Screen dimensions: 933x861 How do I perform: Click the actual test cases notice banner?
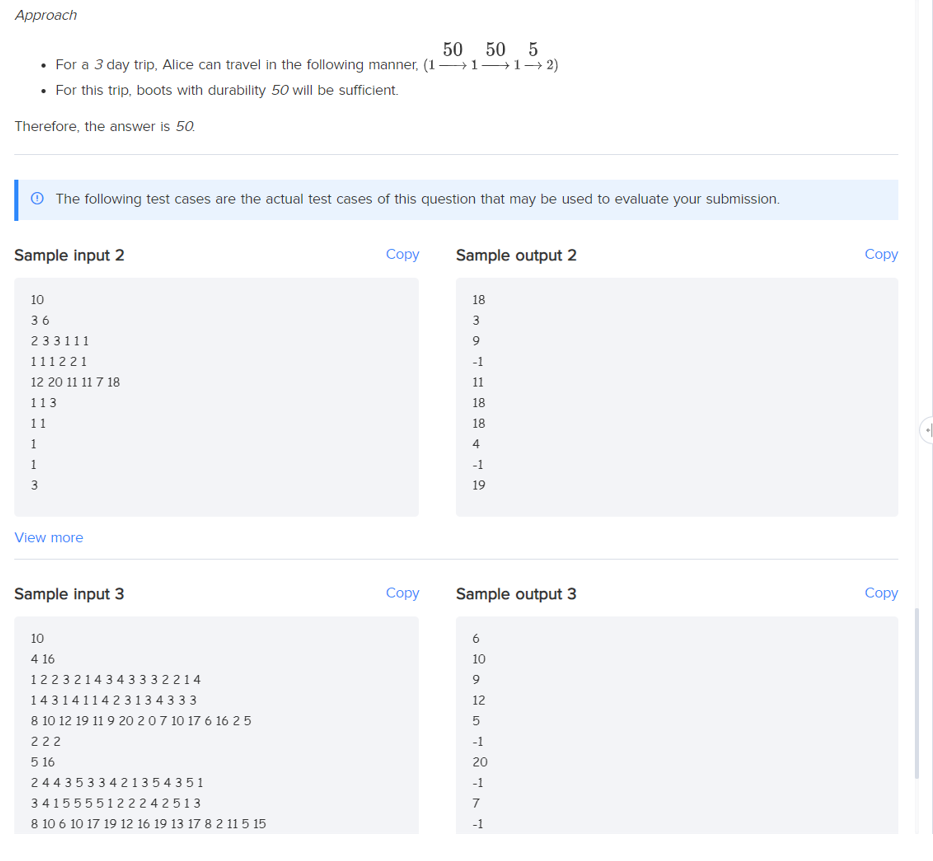pyautogui.click(x=456, y=199)
